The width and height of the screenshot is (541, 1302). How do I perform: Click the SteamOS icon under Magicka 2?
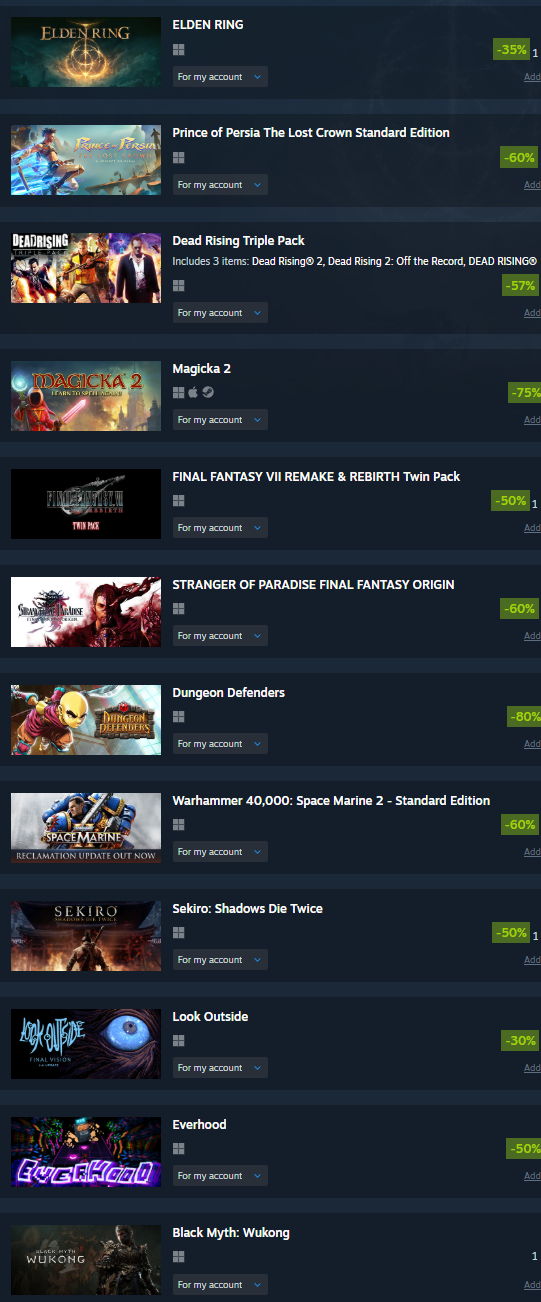[x=207, y=393]
